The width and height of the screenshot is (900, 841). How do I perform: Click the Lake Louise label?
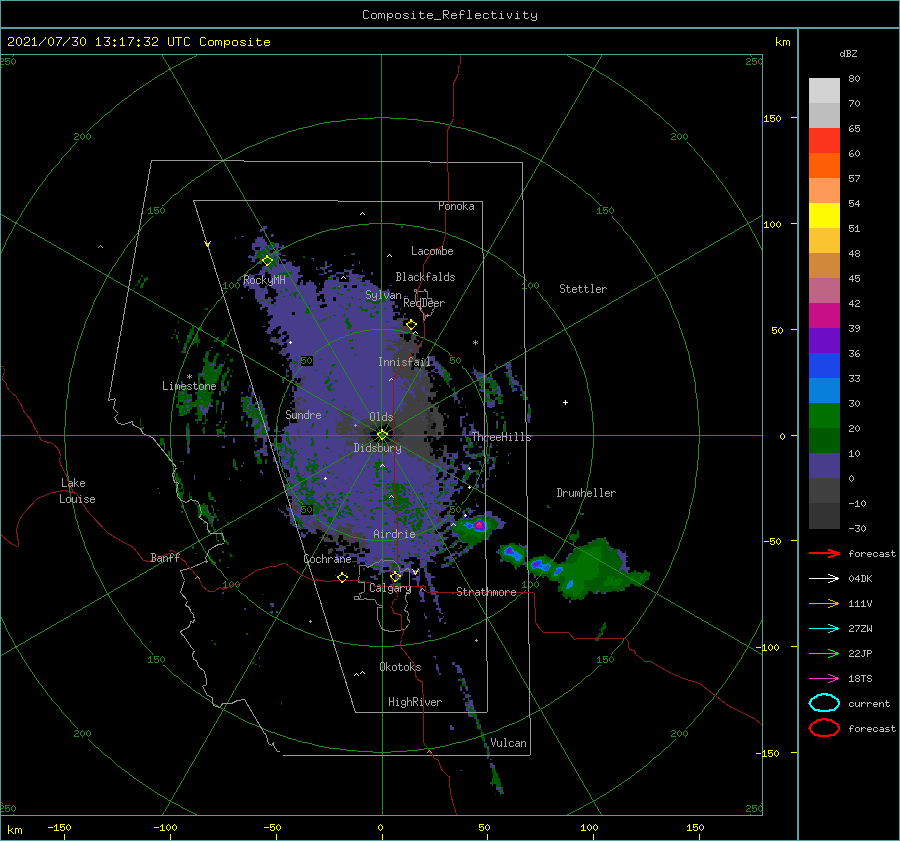(77, 491)
